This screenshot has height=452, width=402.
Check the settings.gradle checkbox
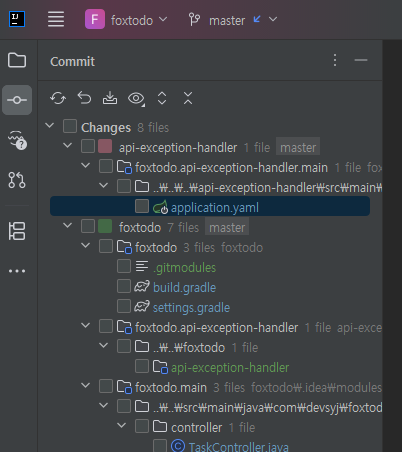[124, 306]
